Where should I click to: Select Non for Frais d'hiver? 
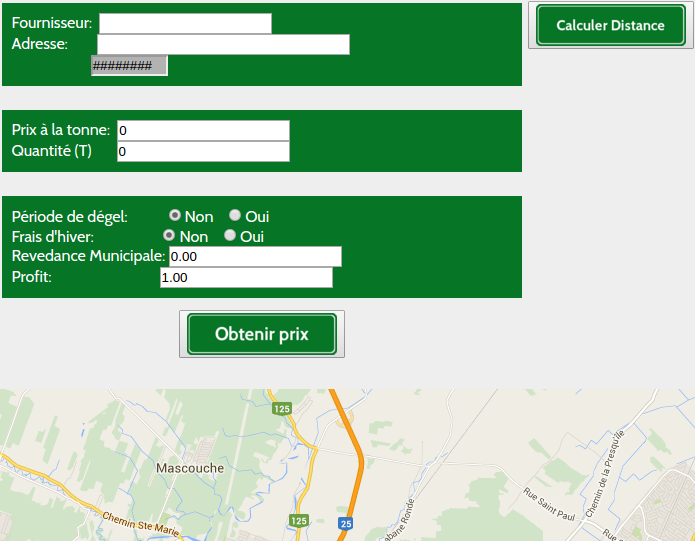(x=169, y=236)
